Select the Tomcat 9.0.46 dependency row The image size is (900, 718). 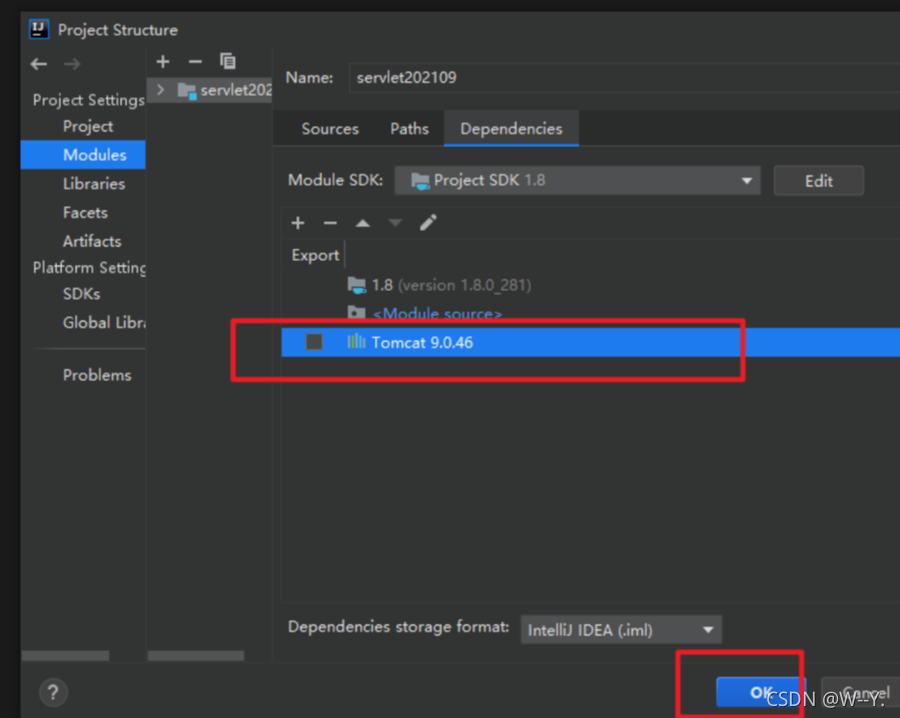(591, 342)
